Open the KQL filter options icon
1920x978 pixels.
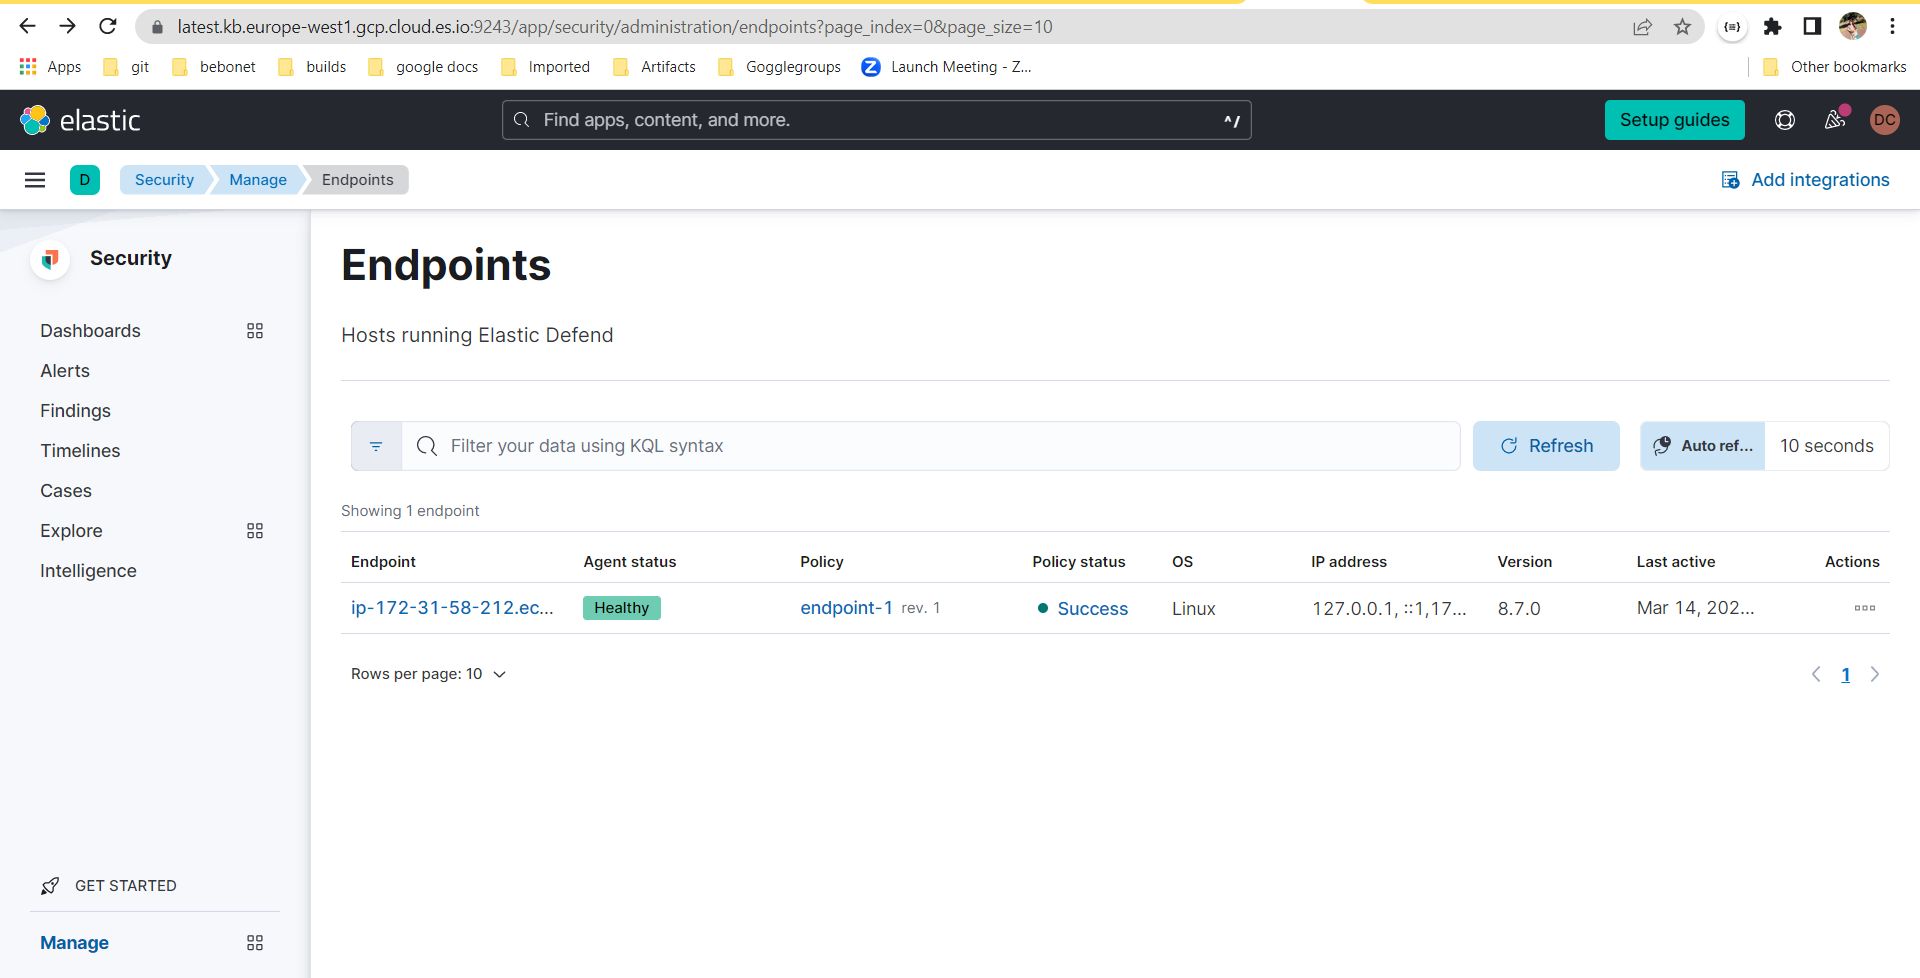[376, 446]
